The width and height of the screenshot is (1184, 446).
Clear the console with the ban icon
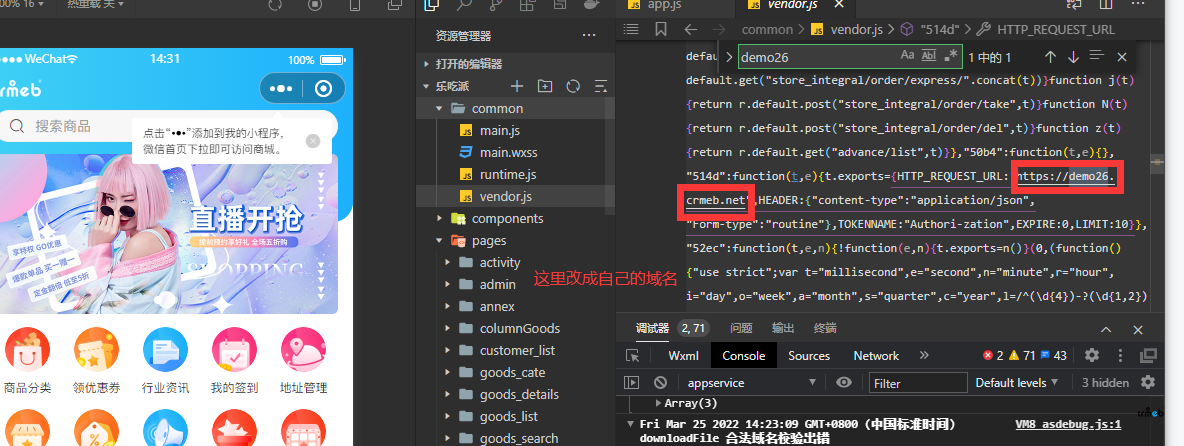(x=660, y=383)
